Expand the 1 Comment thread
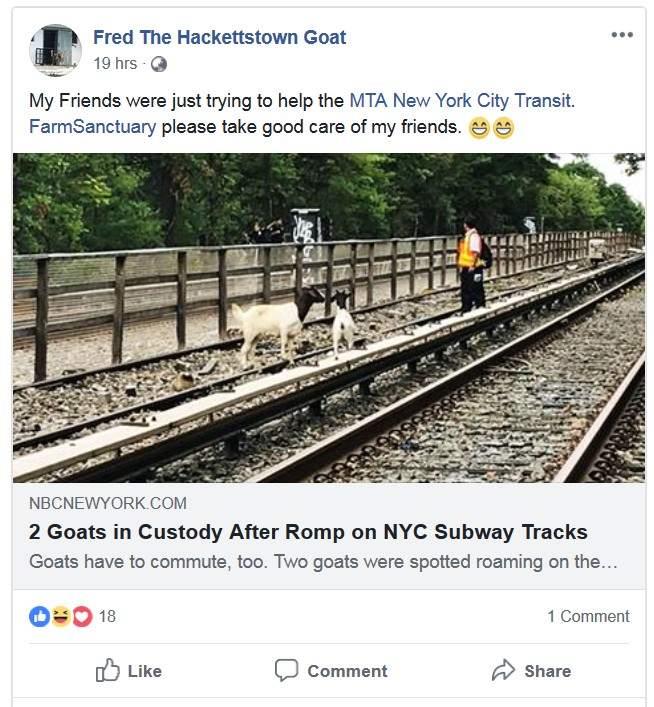The image size is (654, 707). (x=588, y=616)
